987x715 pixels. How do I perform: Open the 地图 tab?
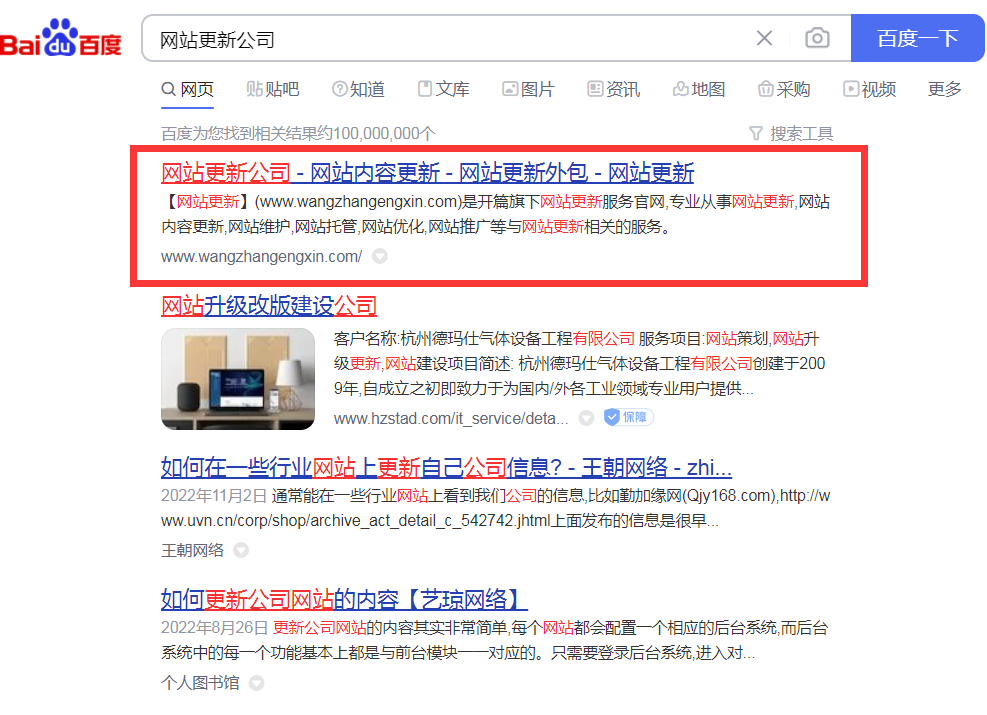(699, 89)
